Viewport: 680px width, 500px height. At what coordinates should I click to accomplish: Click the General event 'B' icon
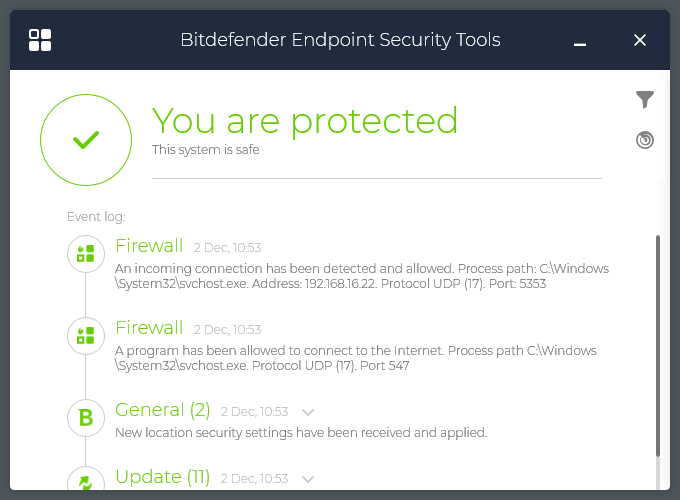click(x=86, y=418)
